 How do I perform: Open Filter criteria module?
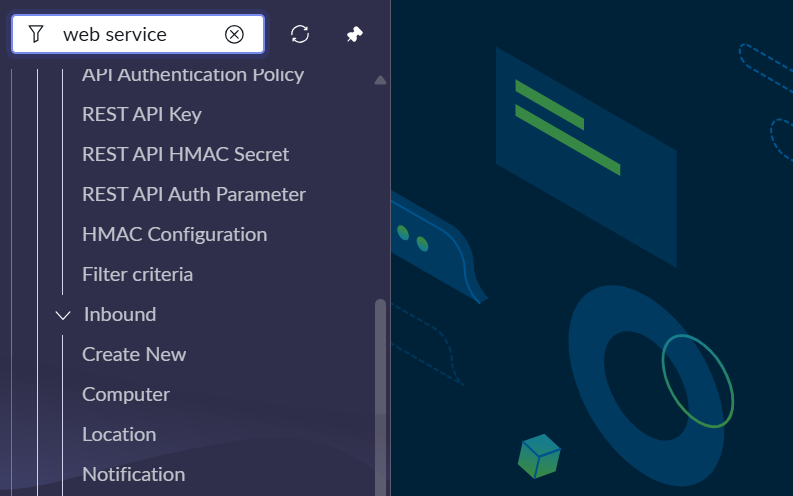point(137,274)
